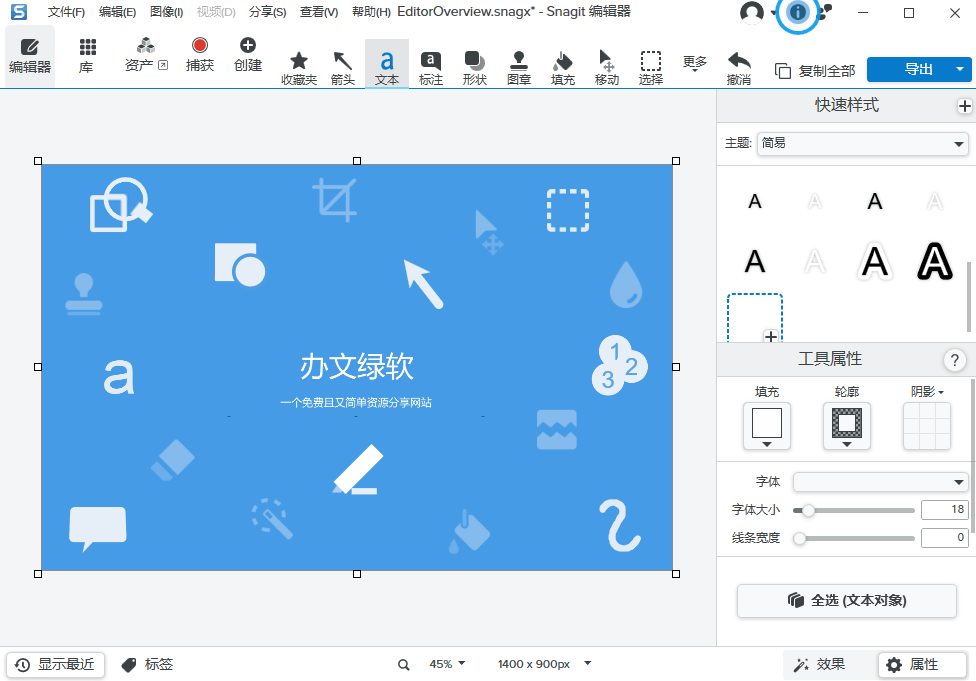Select the 形状 shape tool
The width and height of the screenshot is (976, 681).
point(474,68)
